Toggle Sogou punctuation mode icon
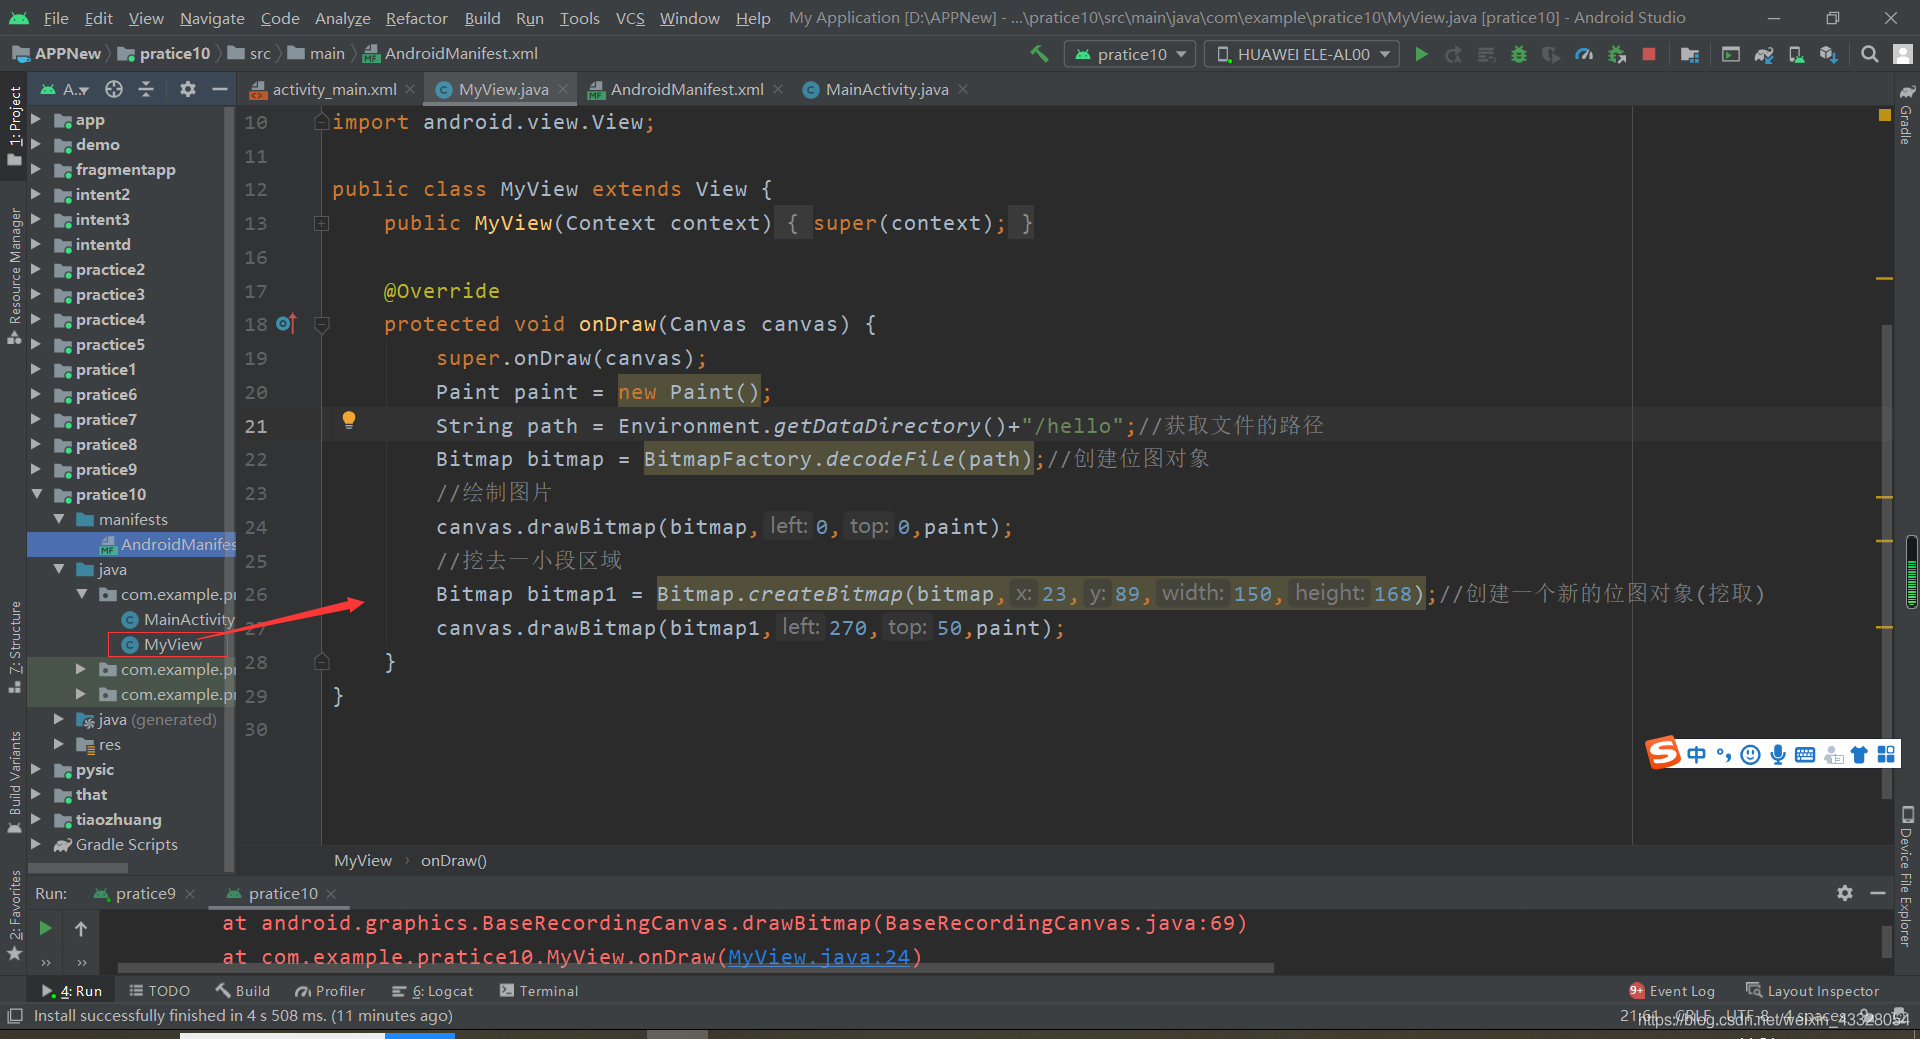Image resolution: width=1920 pixels, height=1039 pixels. coord(1724,754)
